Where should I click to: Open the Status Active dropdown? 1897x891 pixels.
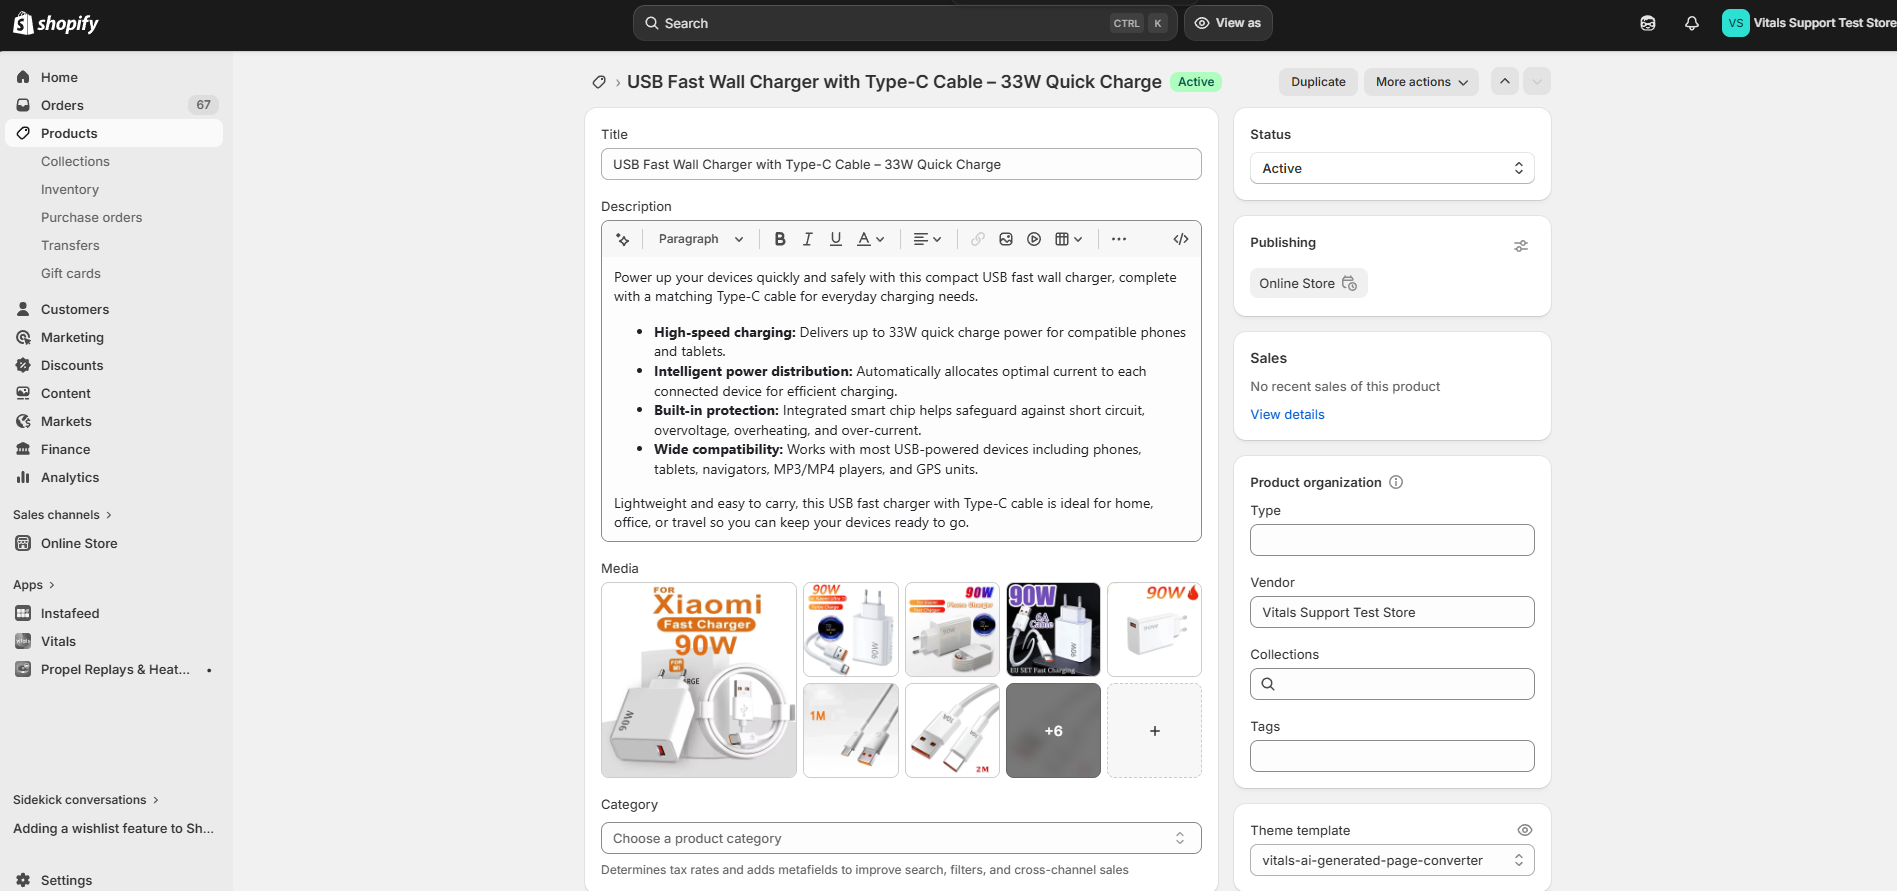coord(1392,168)
